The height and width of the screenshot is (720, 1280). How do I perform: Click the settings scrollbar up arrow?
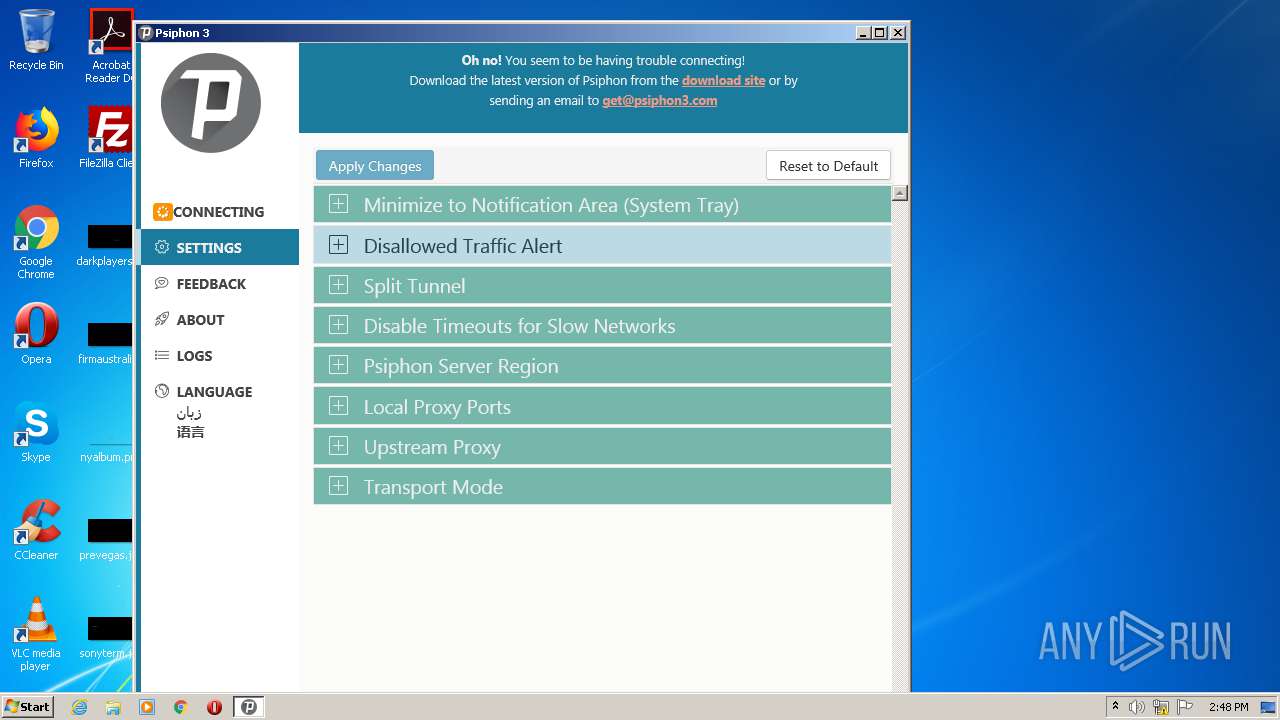(x=900, y=194)
